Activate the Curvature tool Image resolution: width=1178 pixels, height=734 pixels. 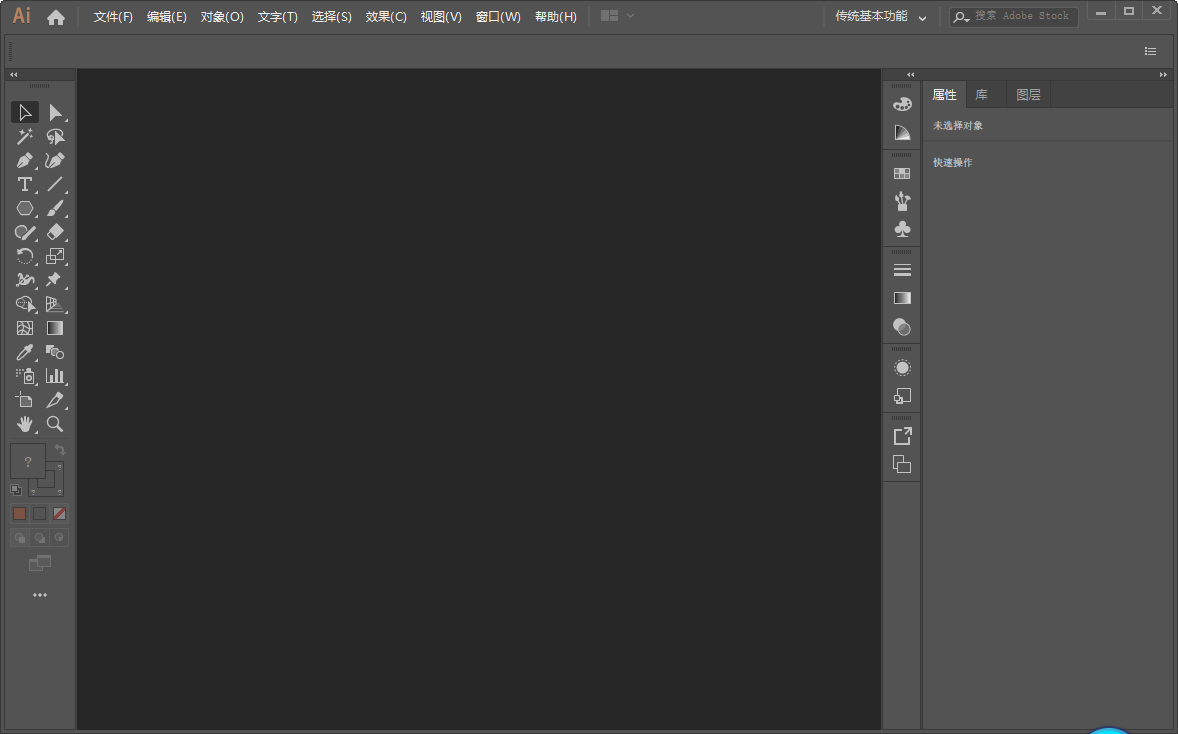[55, 160]
